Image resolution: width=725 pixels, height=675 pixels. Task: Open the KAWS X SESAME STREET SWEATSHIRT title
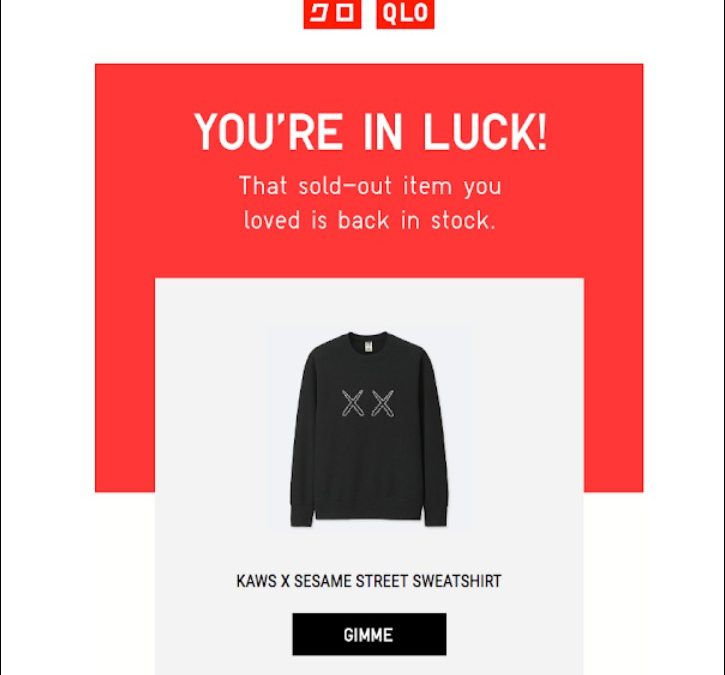pyautogui.click(x=369, y=581)
